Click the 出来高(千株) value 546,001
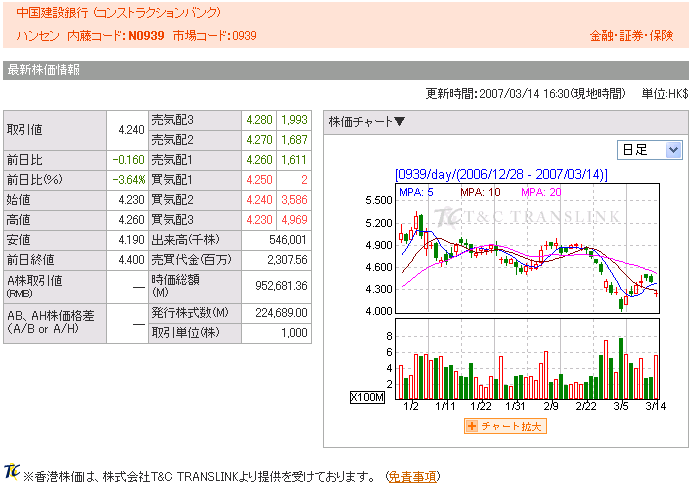This screenshot has width=693, height=495. click(x=288, y=240)
